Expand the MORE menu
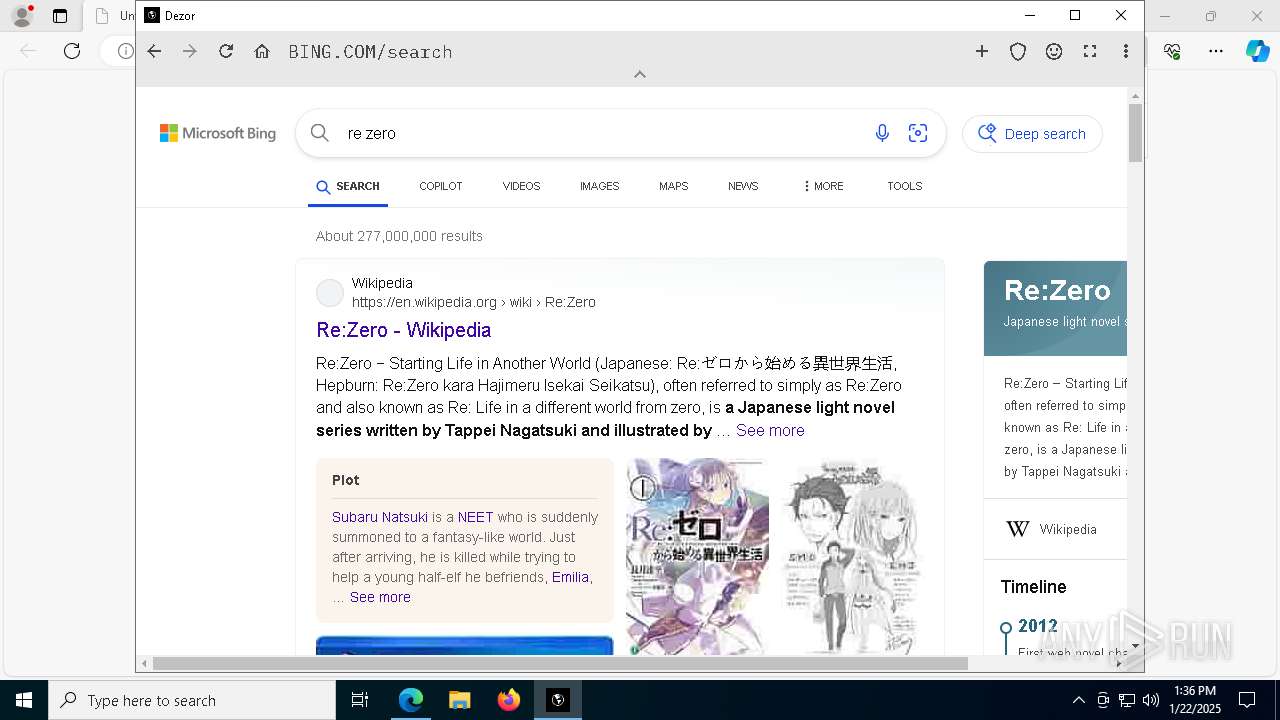 (823, 186)
